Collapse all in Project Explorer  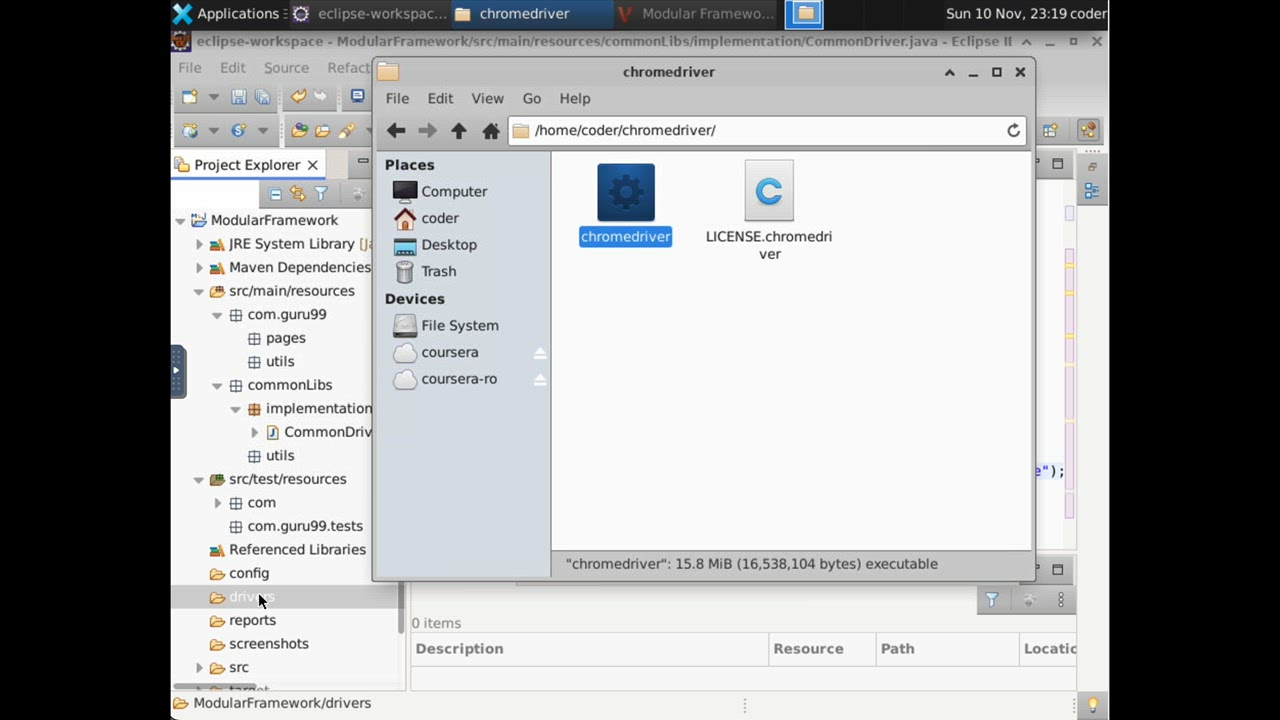275,194
